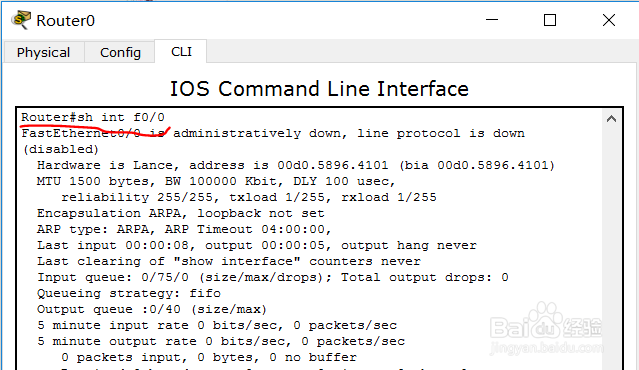Click the 'MTU 1500 bytes' line
Image resolution: width=639 pixels, height=370 pixels.
[x=216, y=181]
